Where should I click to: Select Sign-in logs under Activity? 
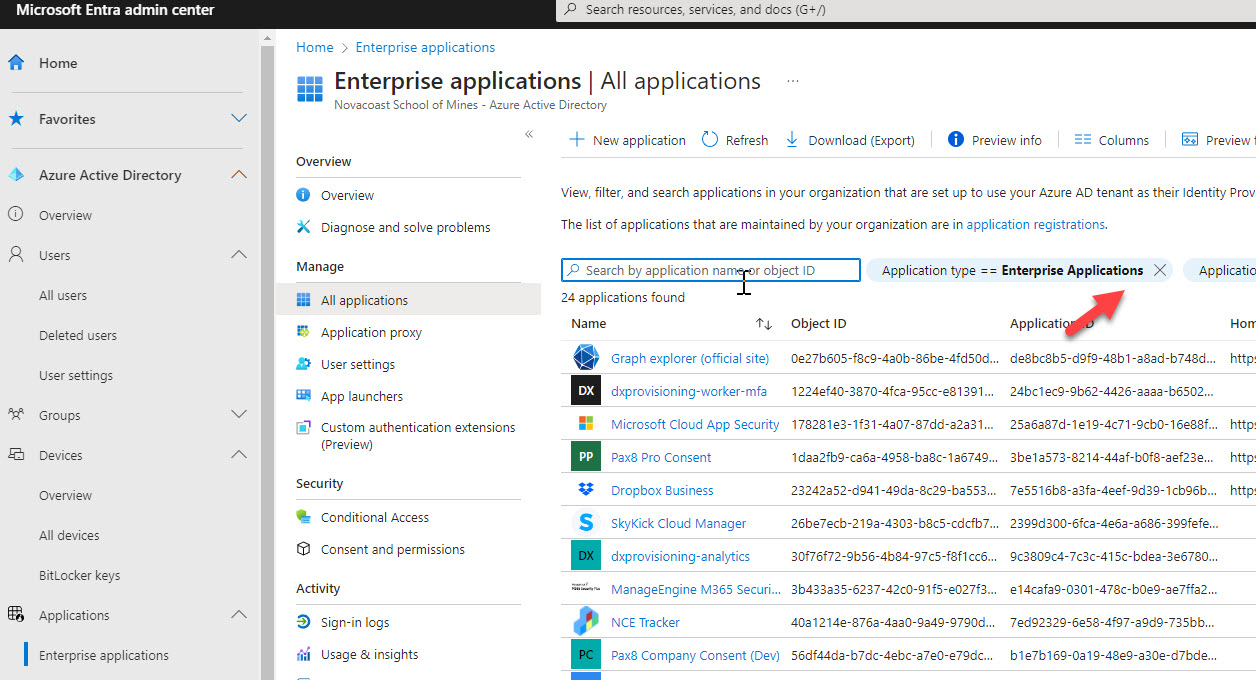[x=354, y=622]
